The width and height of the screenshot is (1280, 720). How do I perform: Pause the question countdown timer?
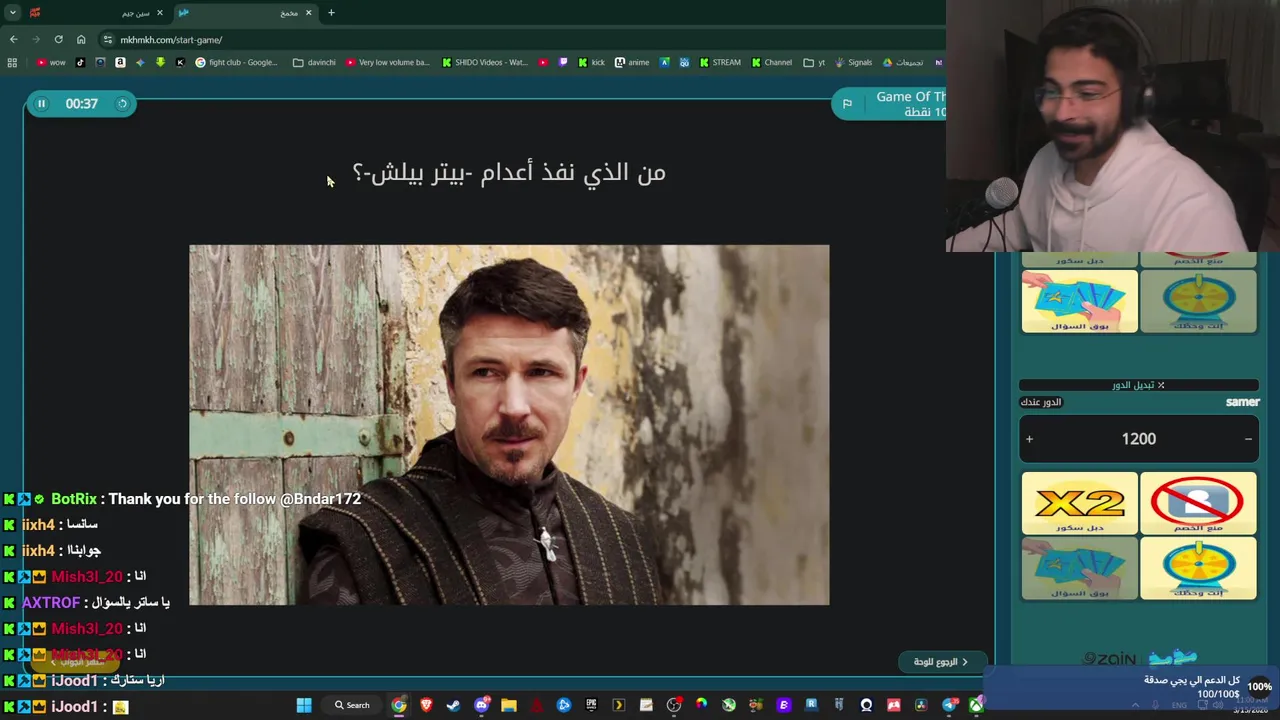coord(41,104)
